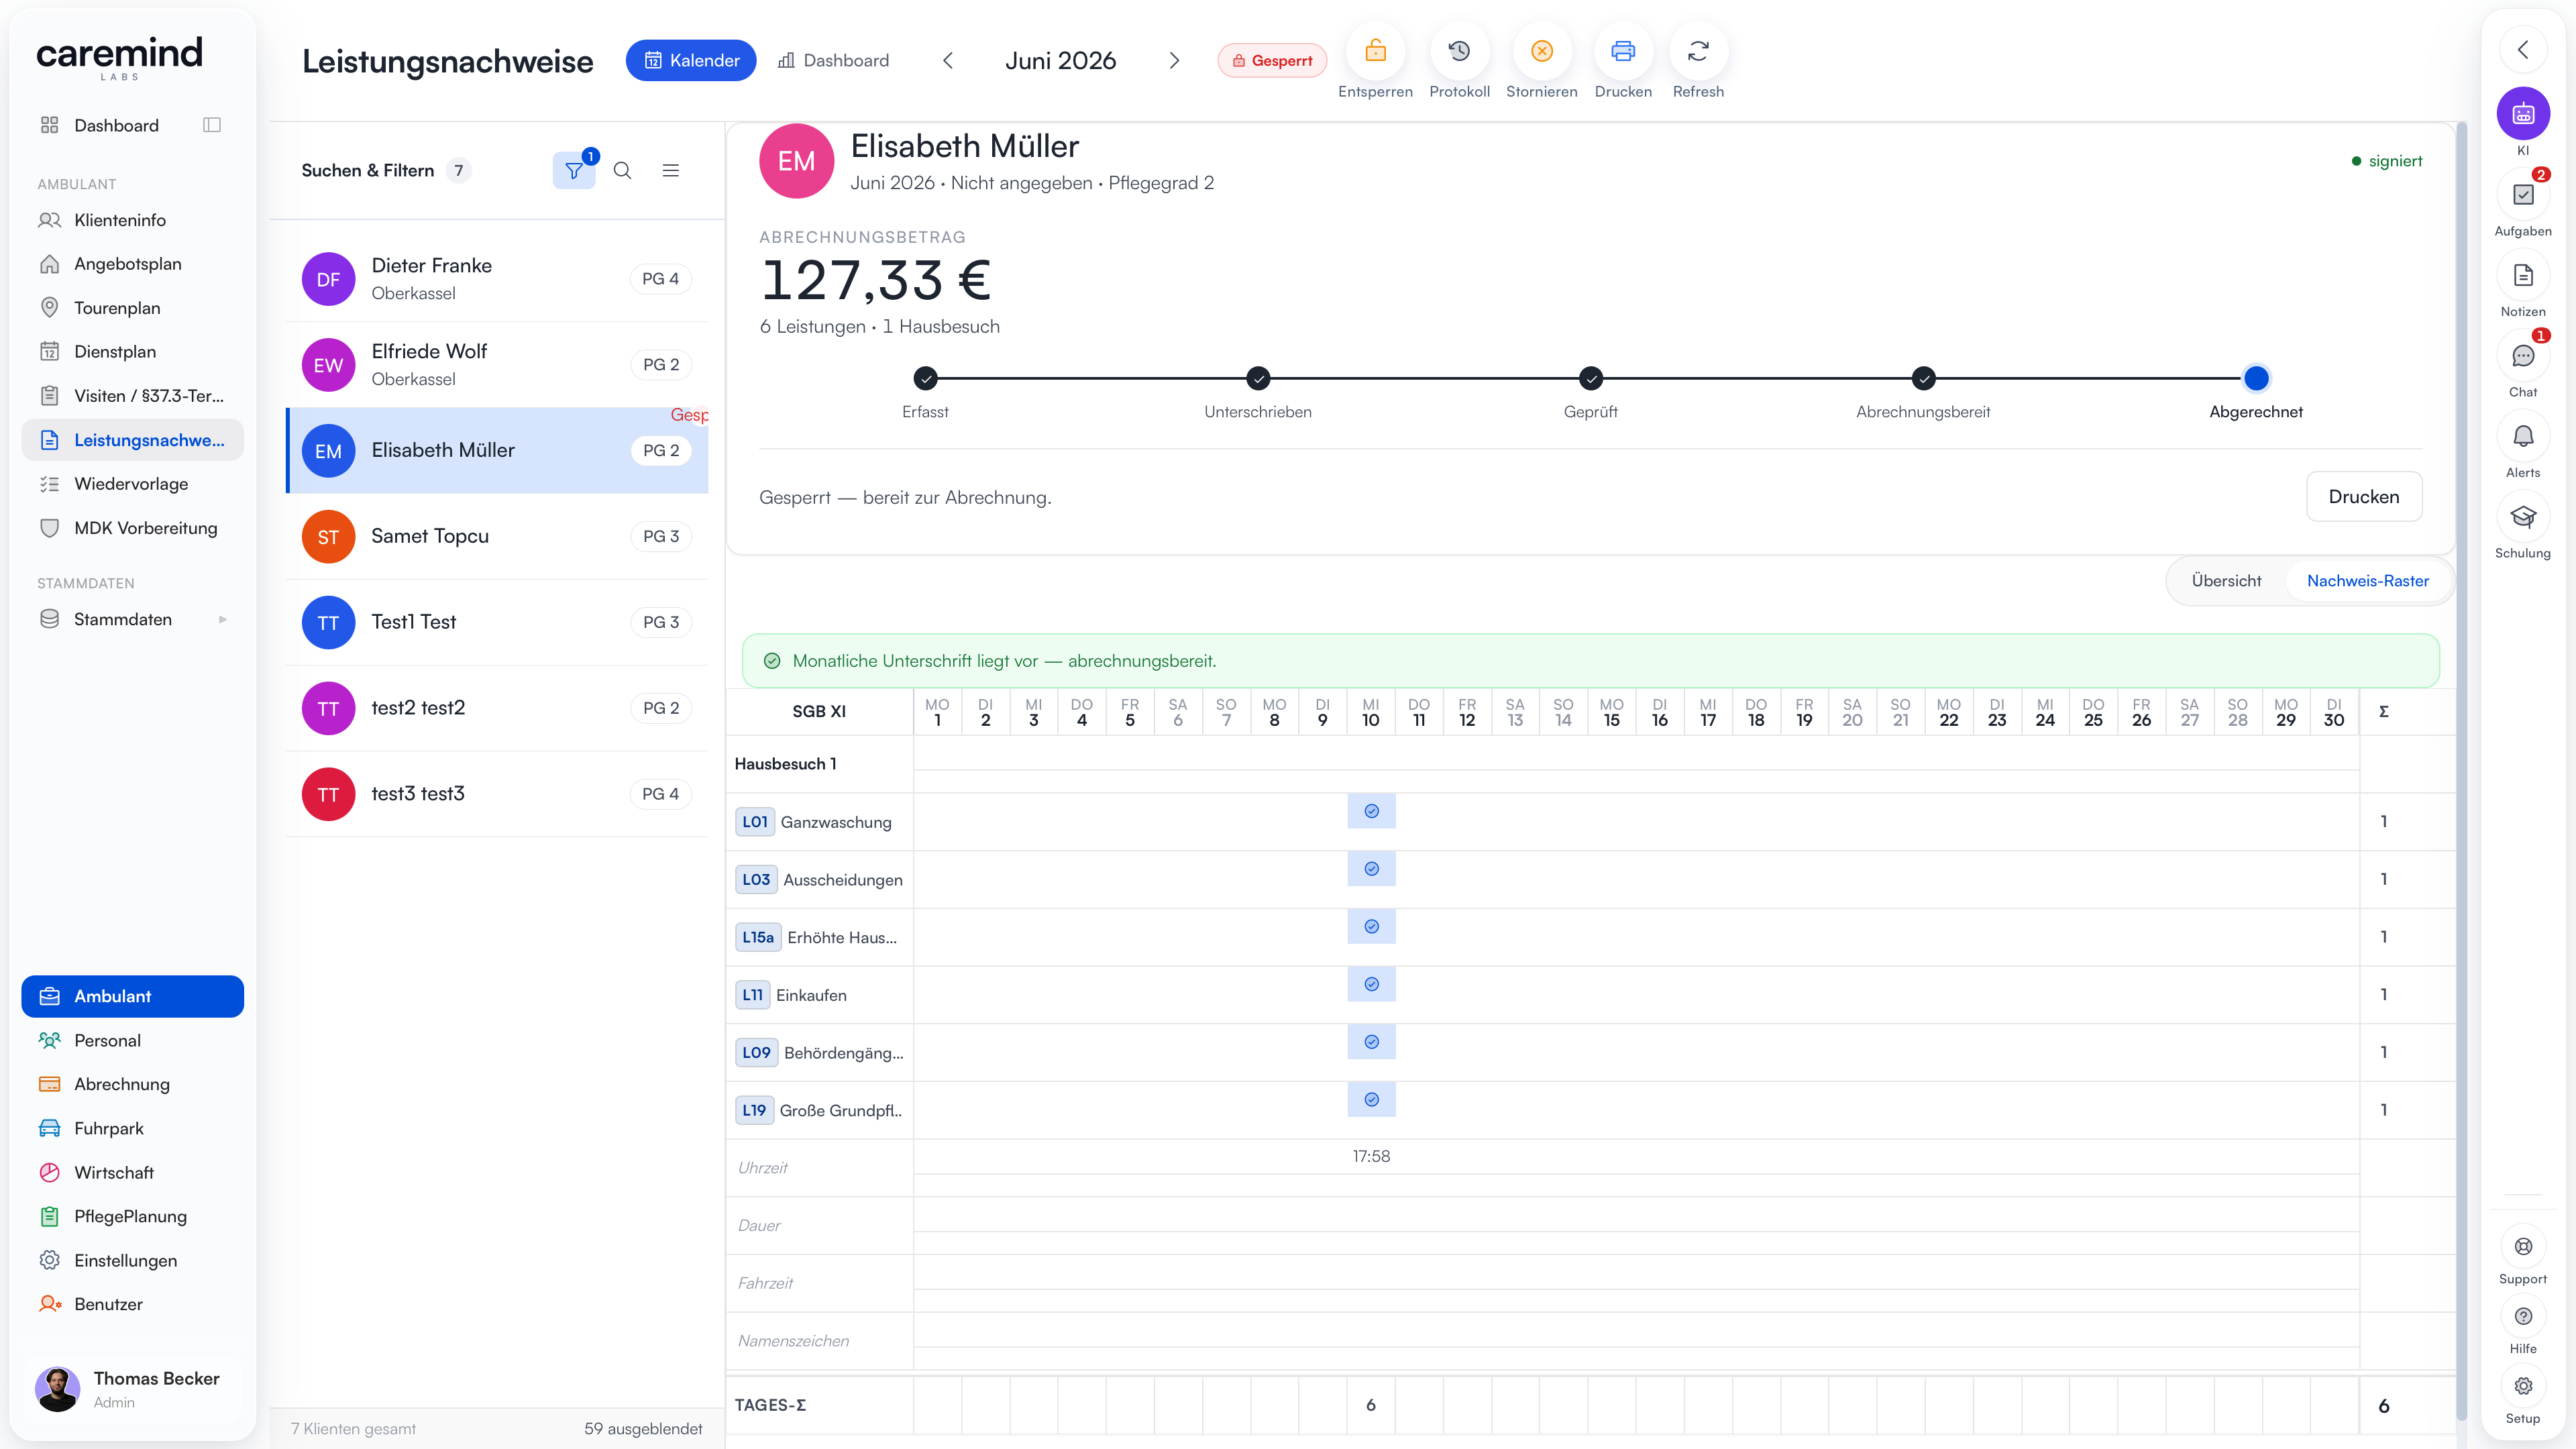The width and height of the screenshot is (2576, 1449).
Task: Expand the Stammdaten submenu arrow
Action: point(222,619)
